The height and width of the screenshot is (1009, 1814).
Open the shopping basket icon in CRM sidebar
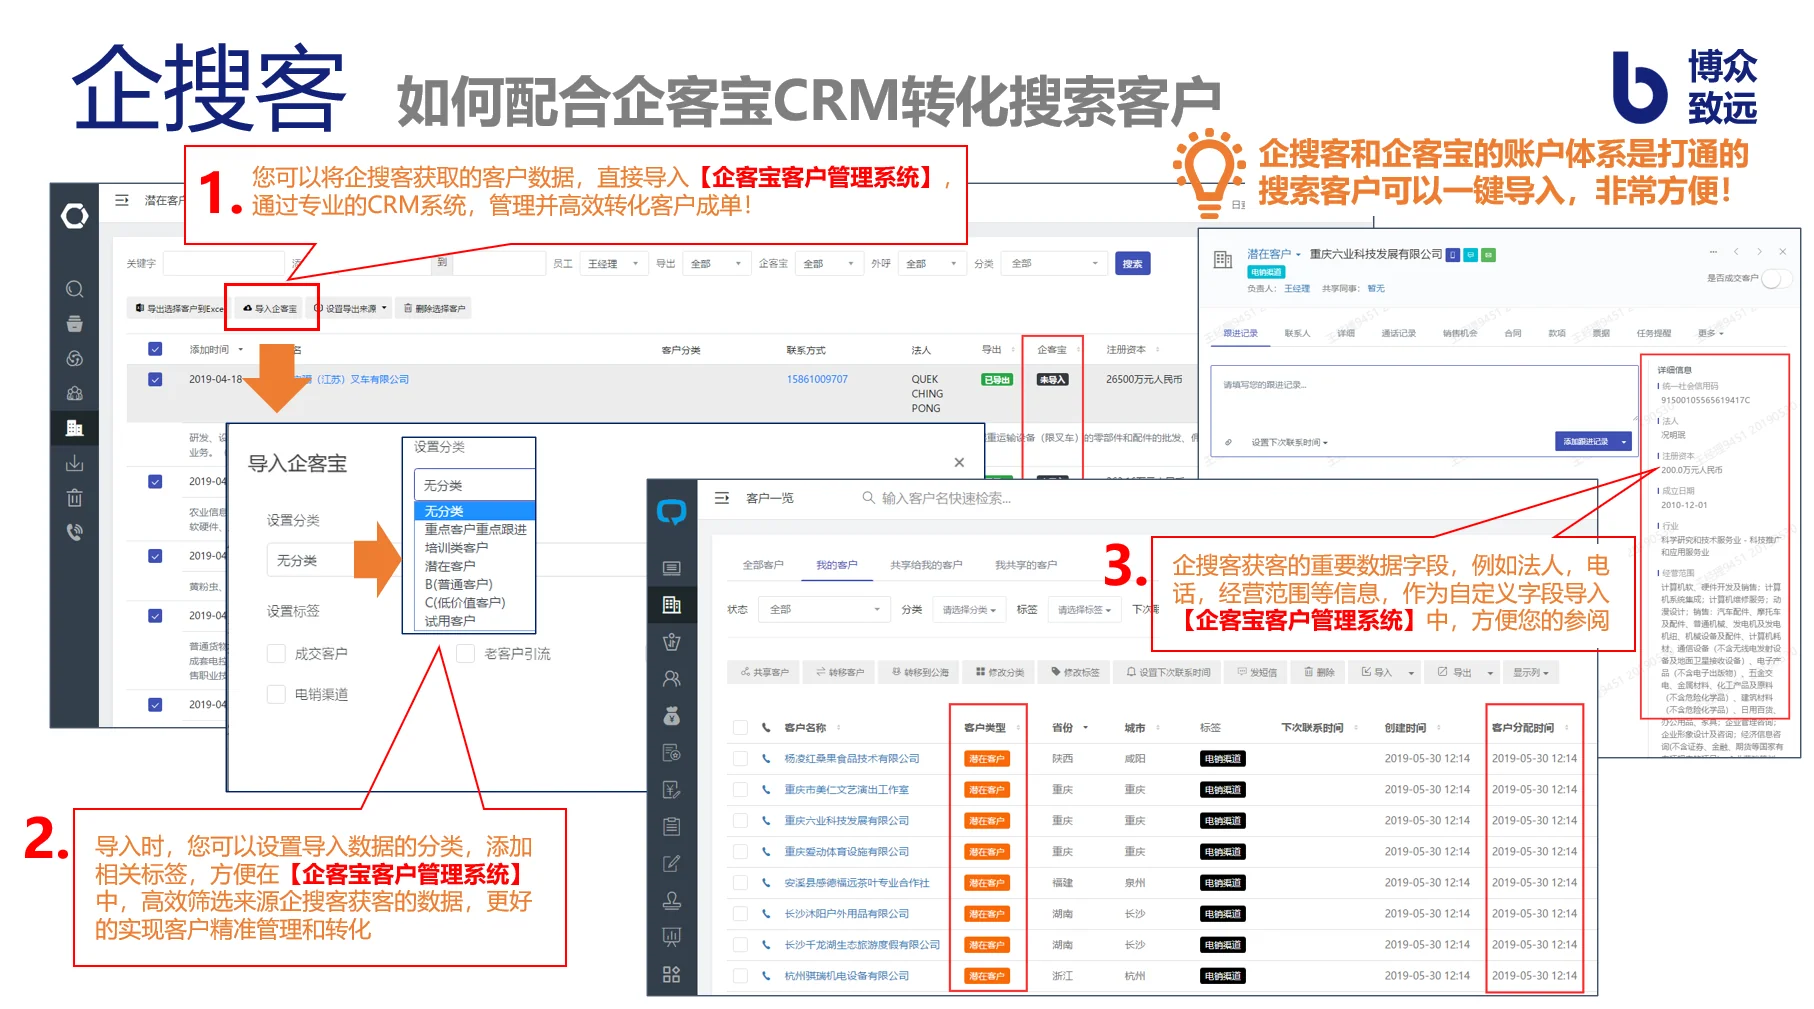[672, 642]
